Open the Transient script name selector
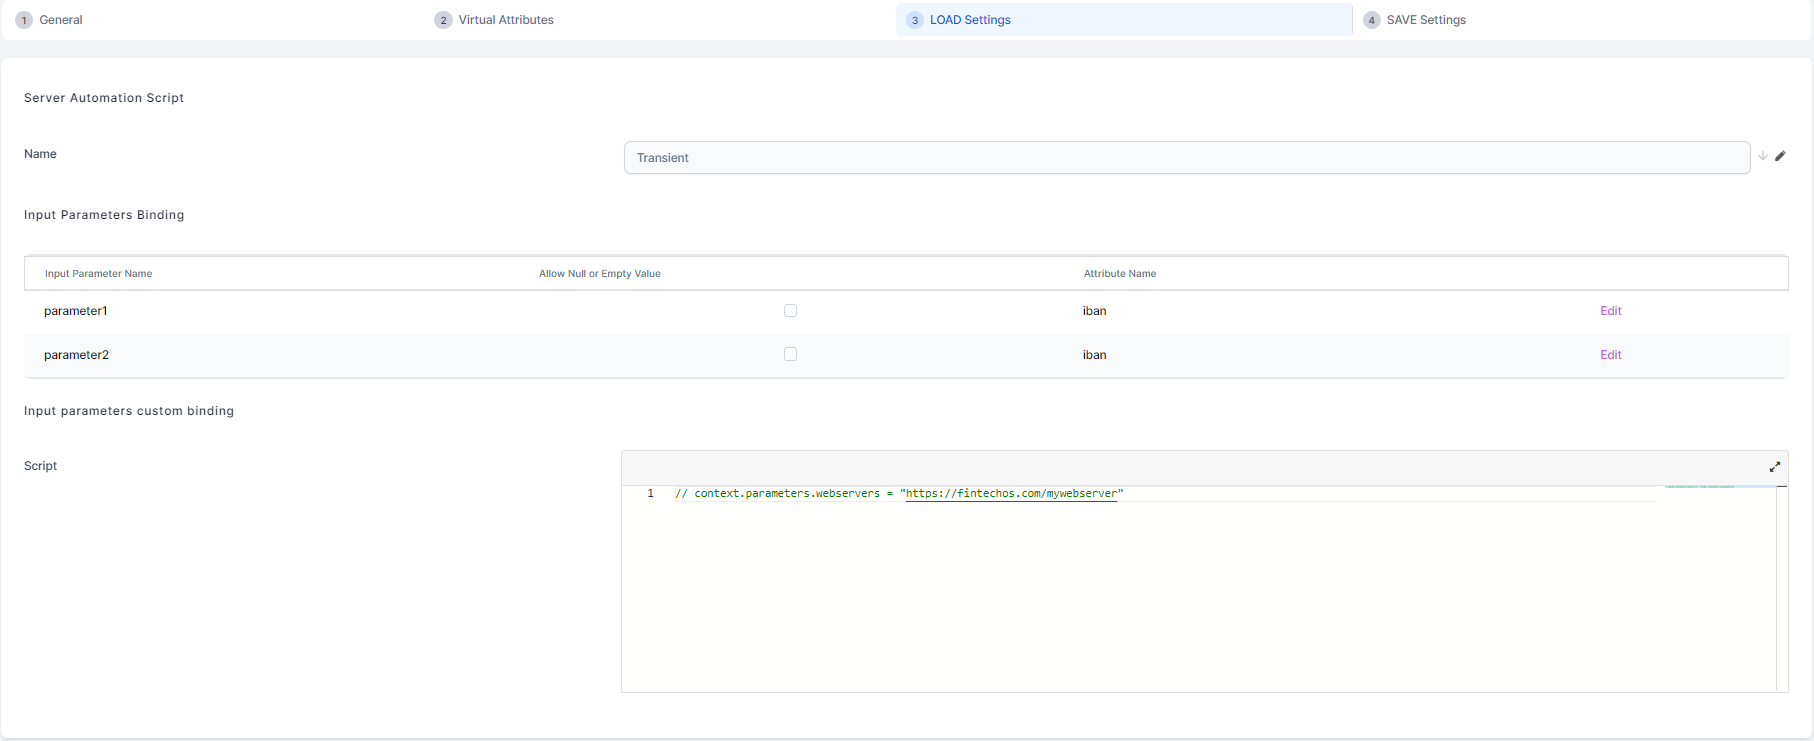The height and width of the screenshot is (741, 1814). pyautogui.click(x=1186, y=158)
